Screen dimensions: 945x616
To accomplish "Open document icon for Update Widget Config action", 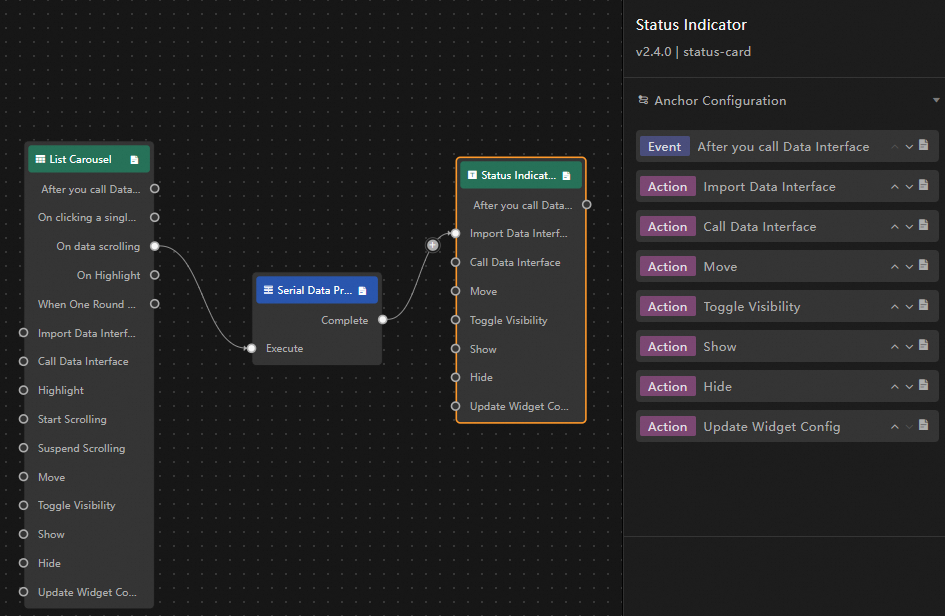I will [923, 426].
